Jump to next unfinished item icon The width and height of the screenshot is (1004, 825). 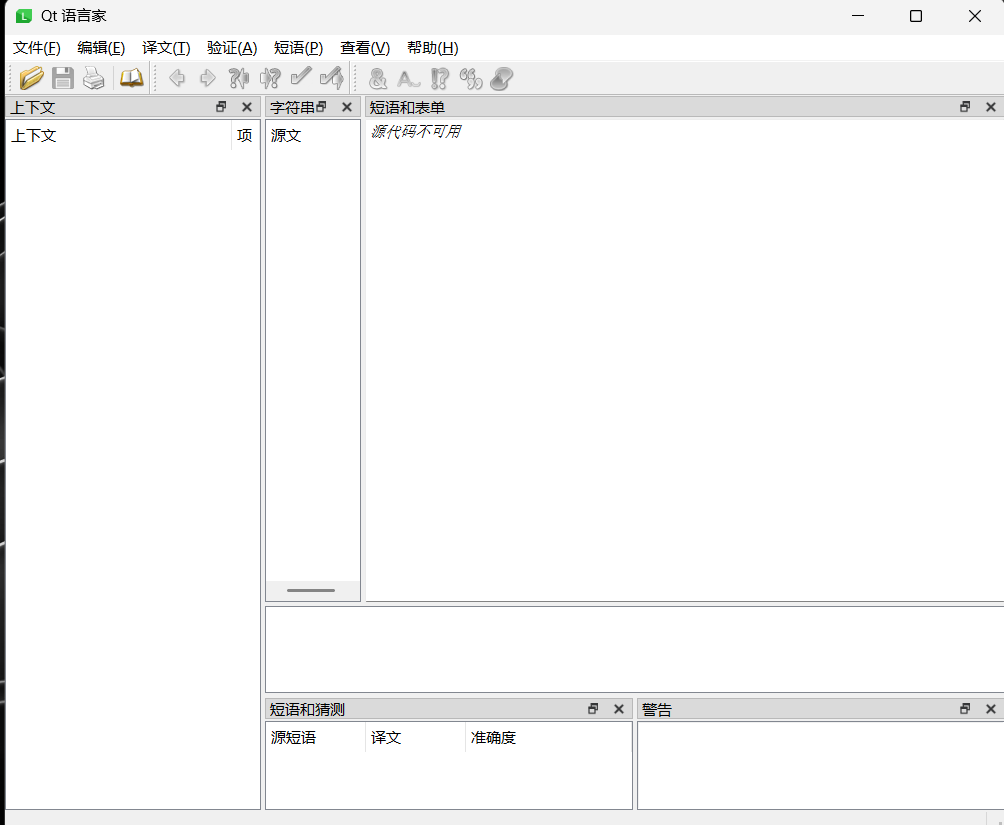tap(270, 78)
